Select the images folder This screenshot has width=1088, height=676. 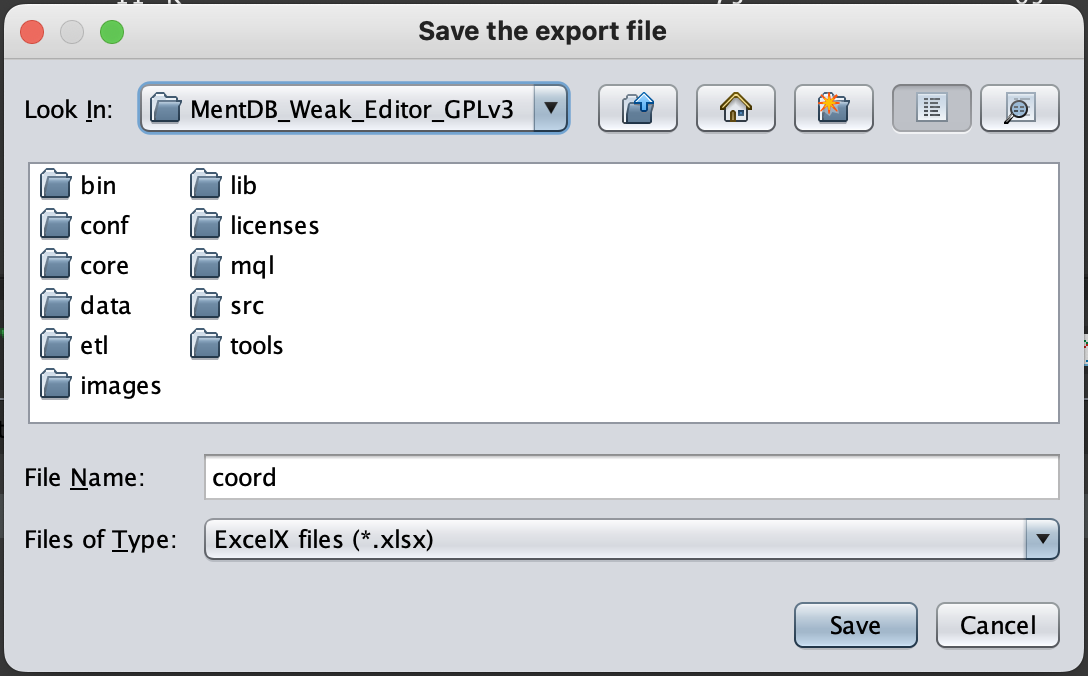click(120, 386)
